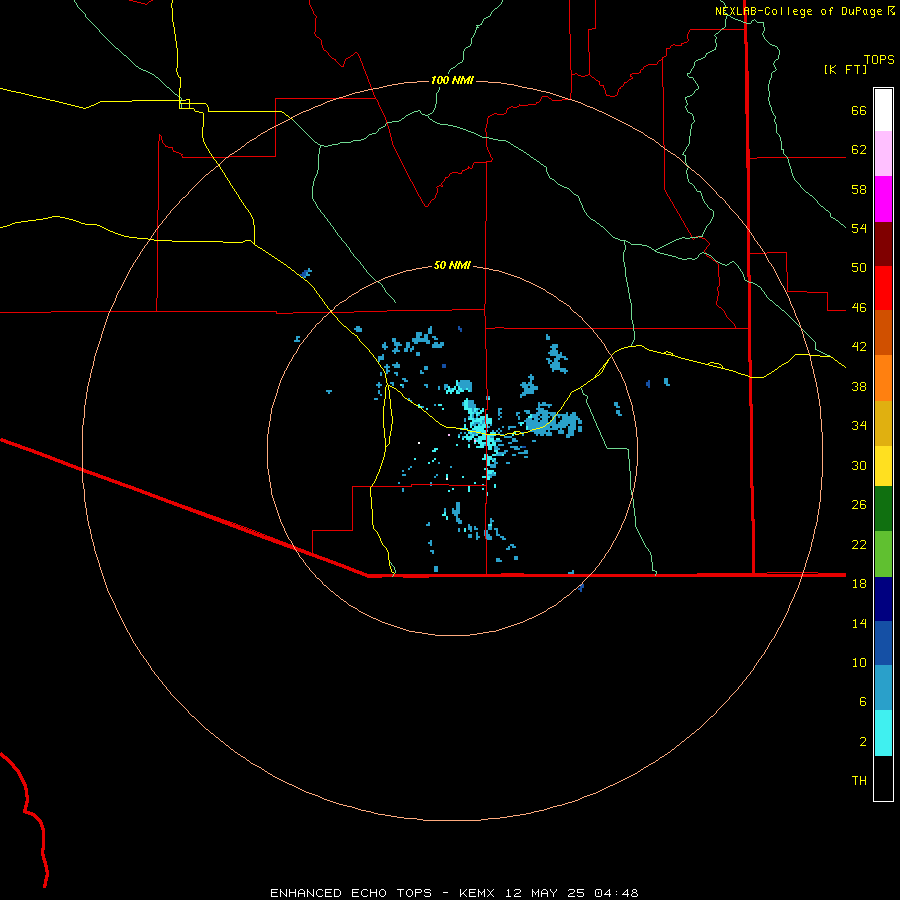Click the 10 value on the legend

(x=859, y=662)
